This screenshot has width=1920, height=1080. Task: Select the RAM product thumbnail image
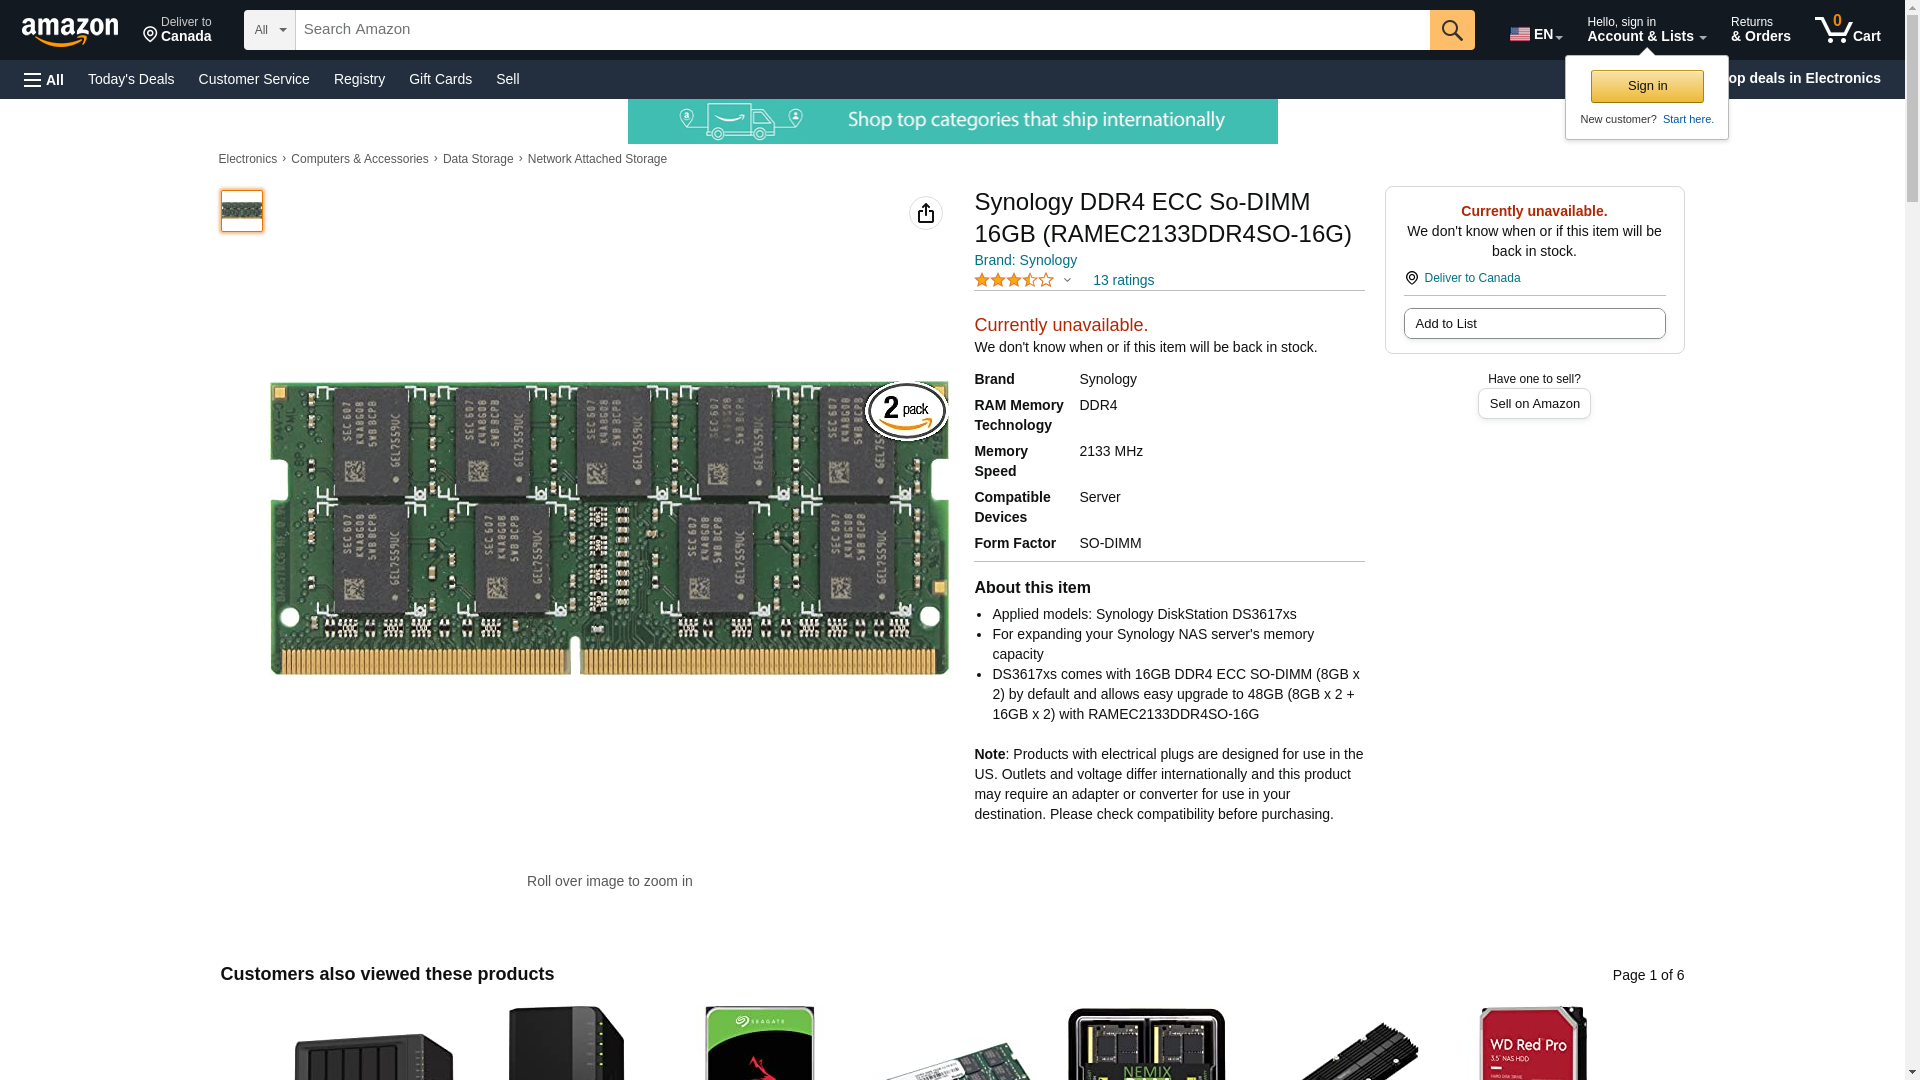(242, 211)
